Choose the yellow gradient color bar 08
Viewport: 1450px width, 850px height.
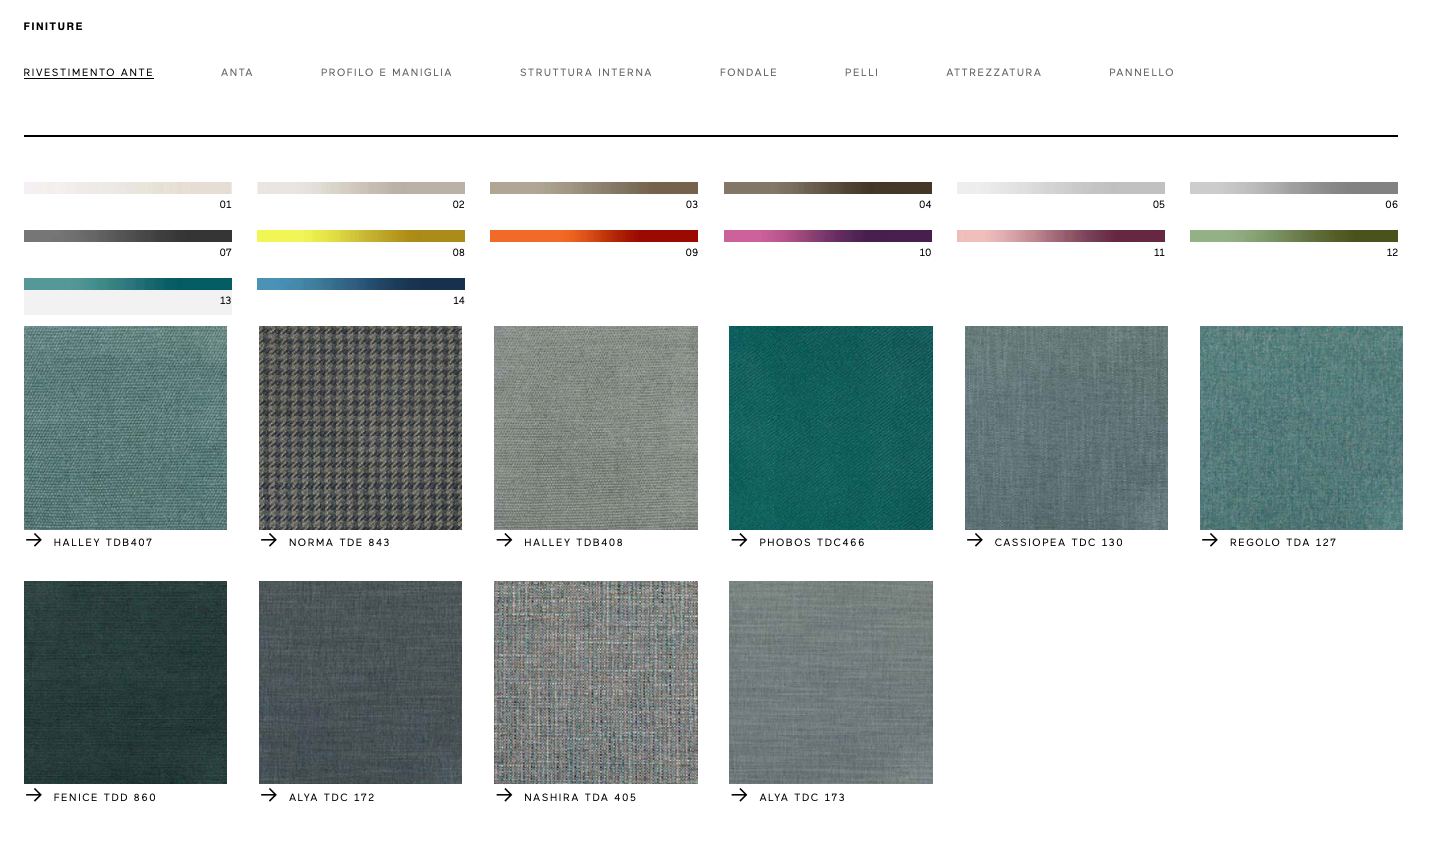click(360, 237)
